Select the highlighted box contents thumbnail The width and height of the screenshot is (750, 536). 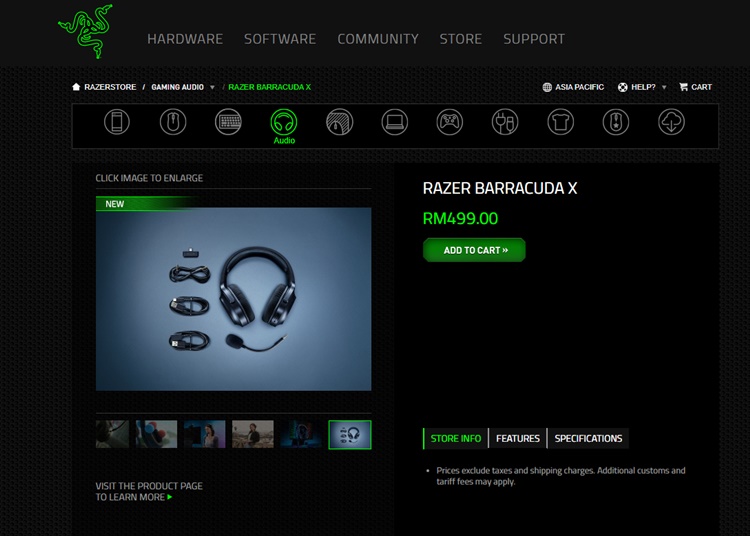[350, 435]
